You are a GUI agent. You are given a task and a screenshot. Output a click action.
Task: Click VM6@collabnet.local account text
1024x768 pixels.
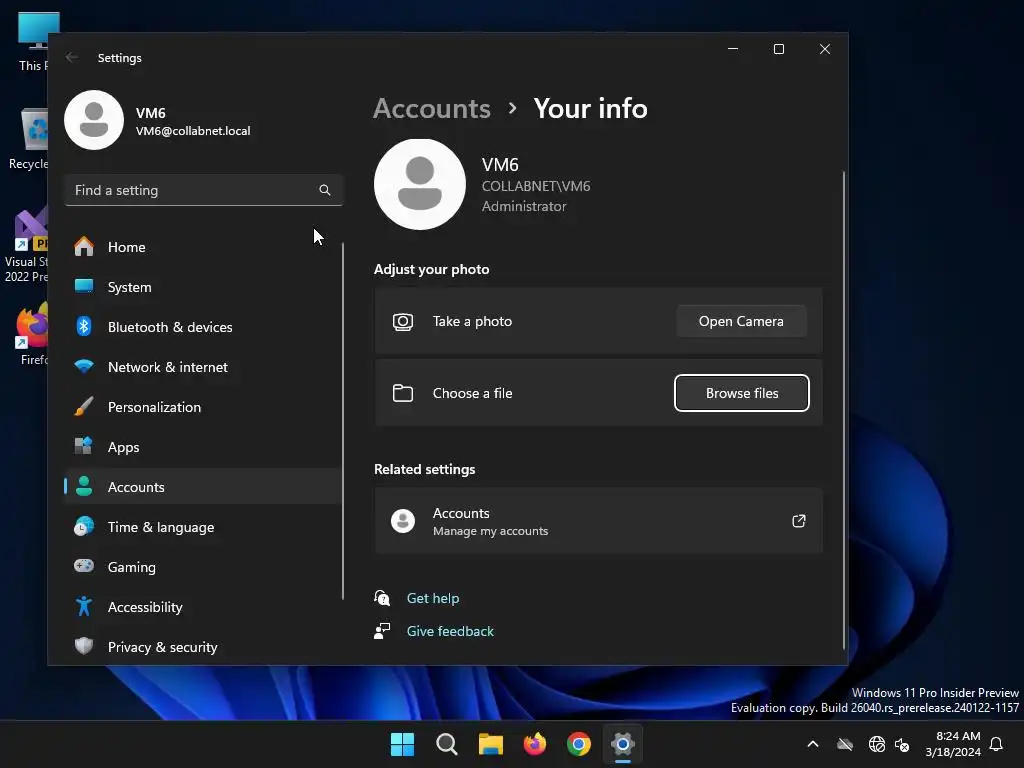point(193,131)
